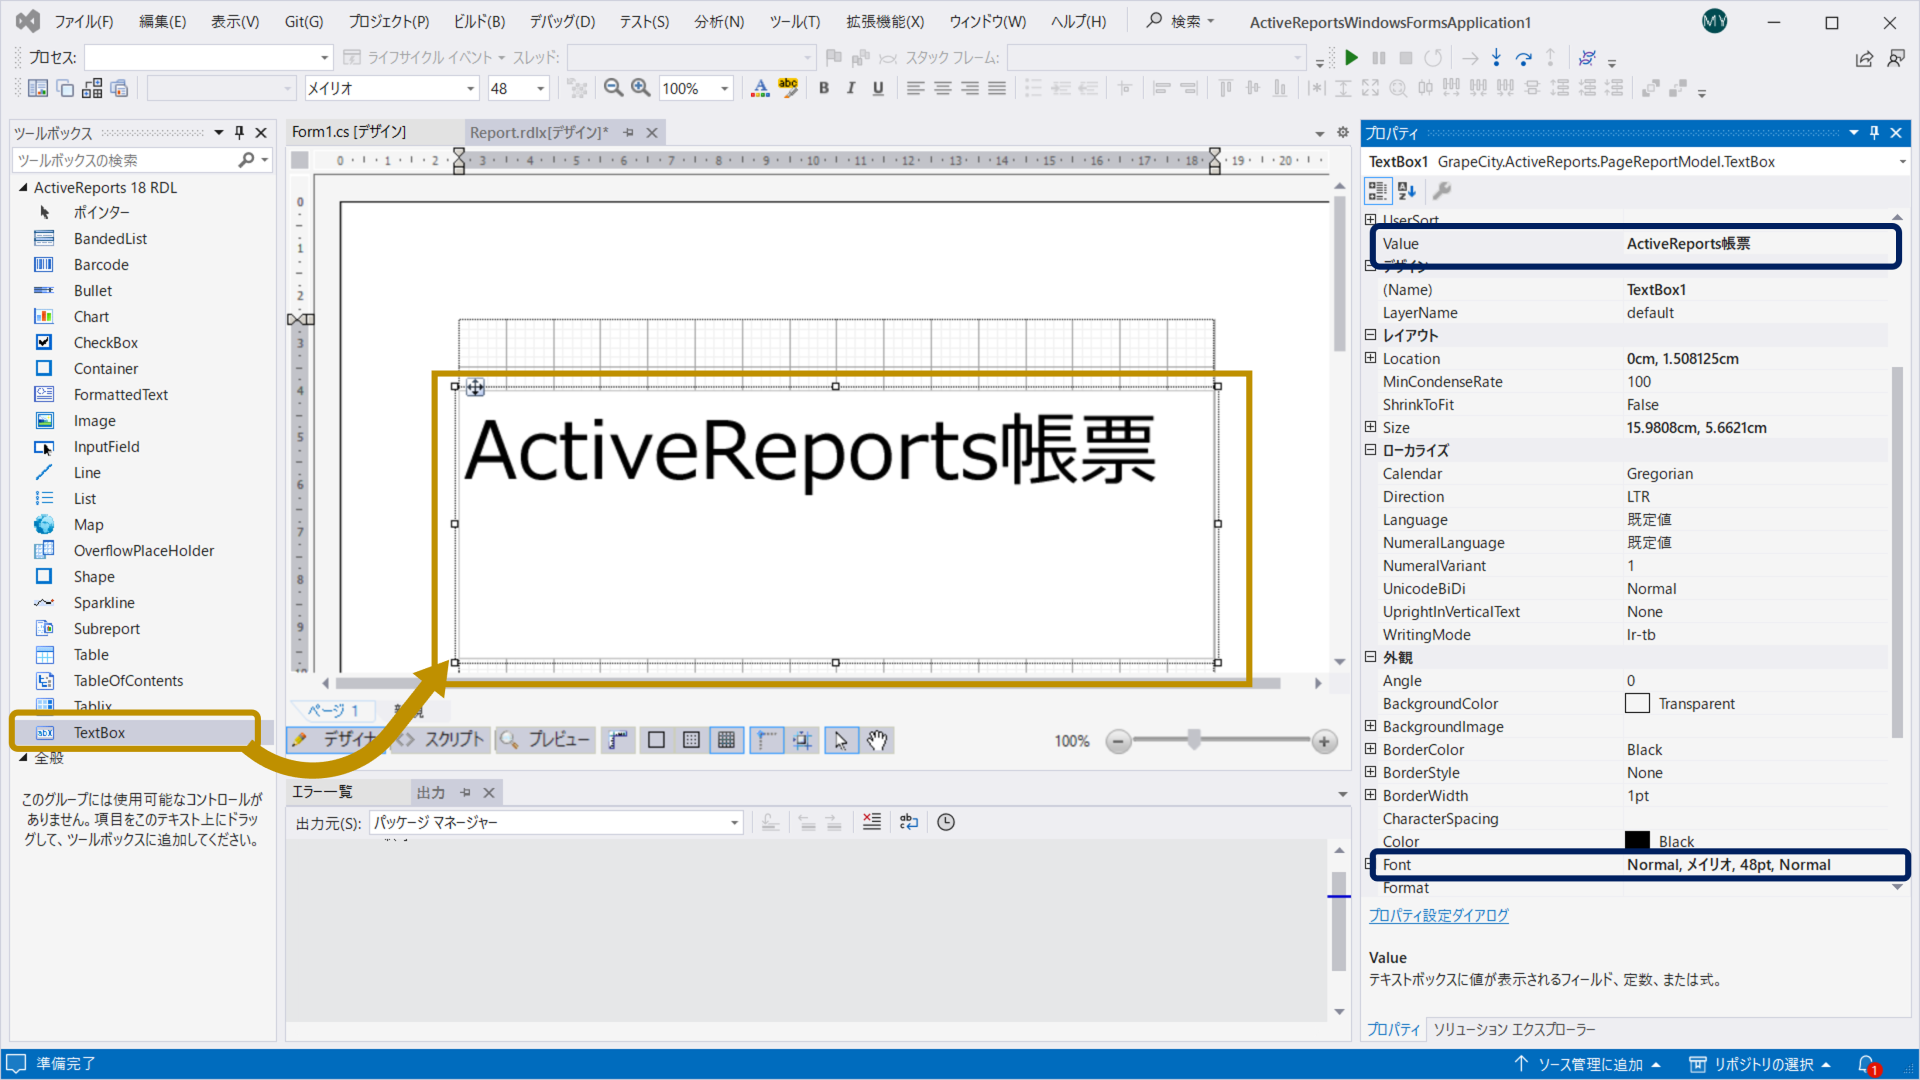The width and height of the screenshot is (1920, 1080).
Task: Click the designer zoom slider handle
Action: point(1194,740)
